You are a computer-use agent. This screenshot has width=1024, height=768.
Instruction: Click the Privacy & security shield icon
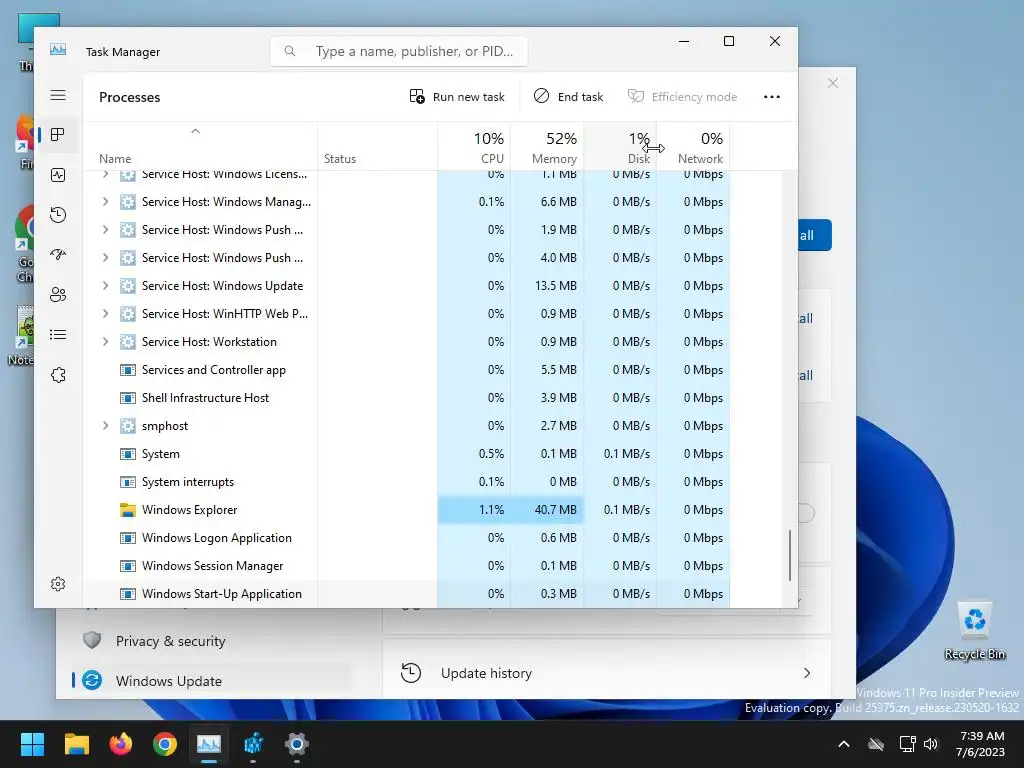[92, 641]
